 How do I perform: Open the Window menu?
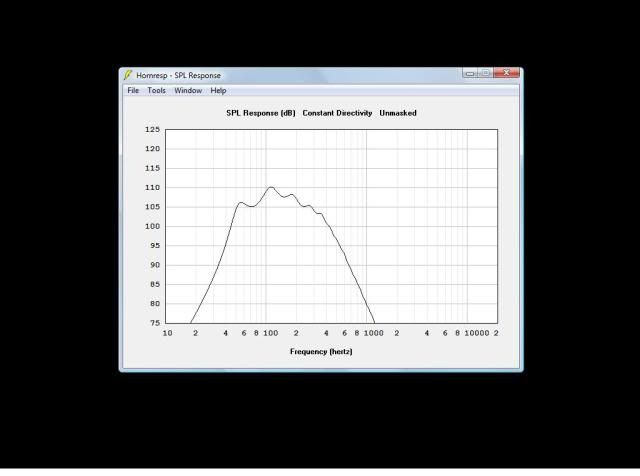point(188,91)
